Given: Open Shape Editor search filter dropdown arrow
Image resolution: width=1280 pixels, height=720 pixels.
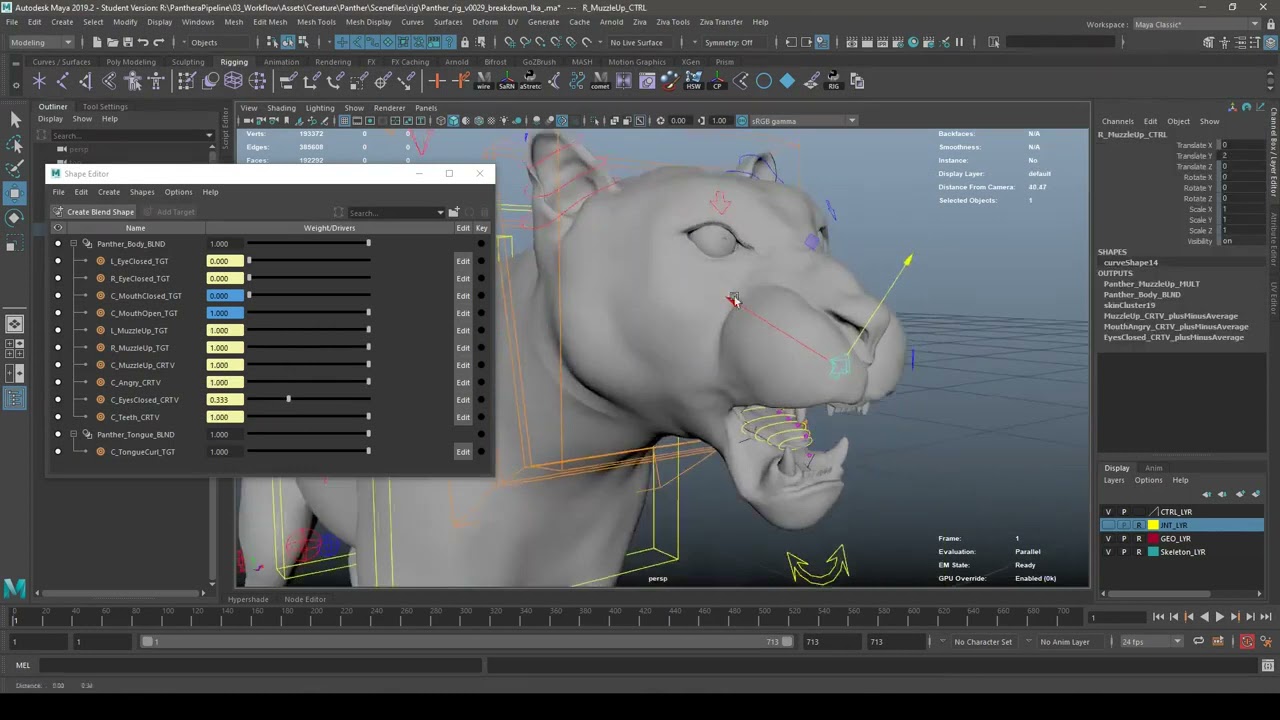Looking at the screenshot, I should [x=440, y=212].
